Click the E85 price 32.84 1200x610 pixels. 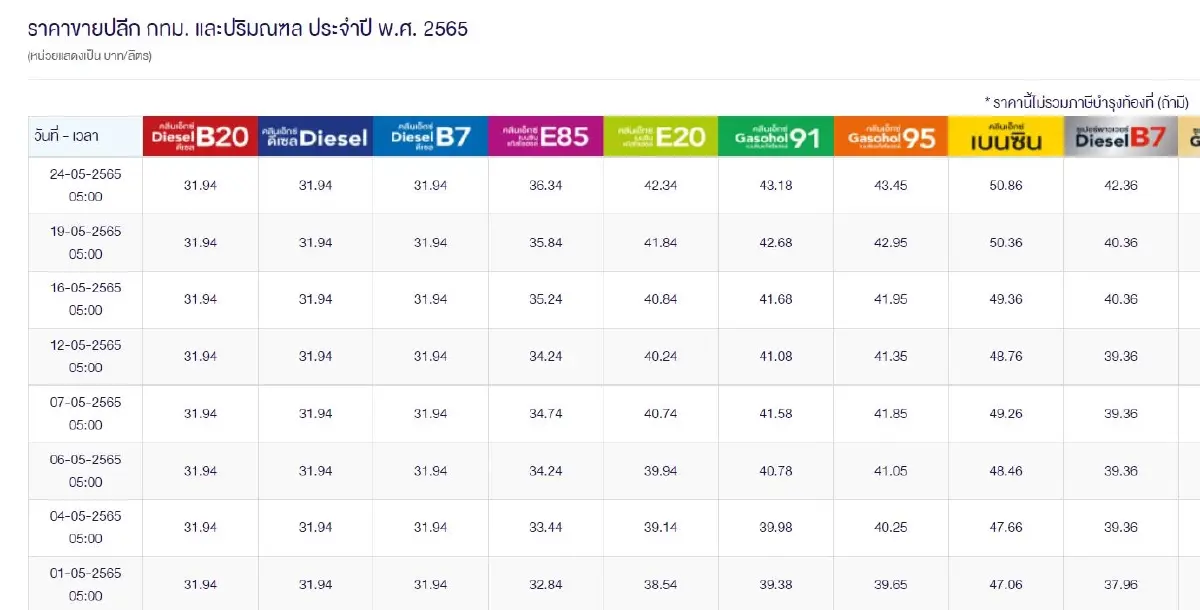[x=546, y=585]
